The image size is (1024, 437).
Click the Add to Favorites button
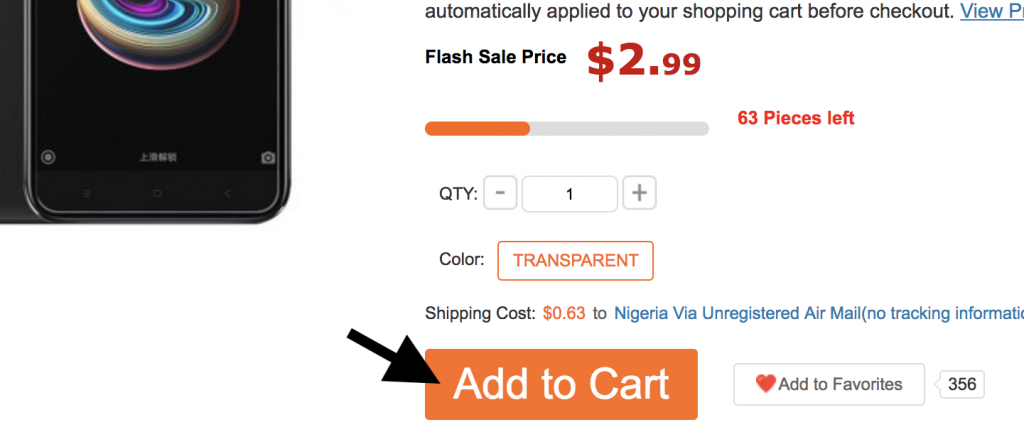click(829, 384)
